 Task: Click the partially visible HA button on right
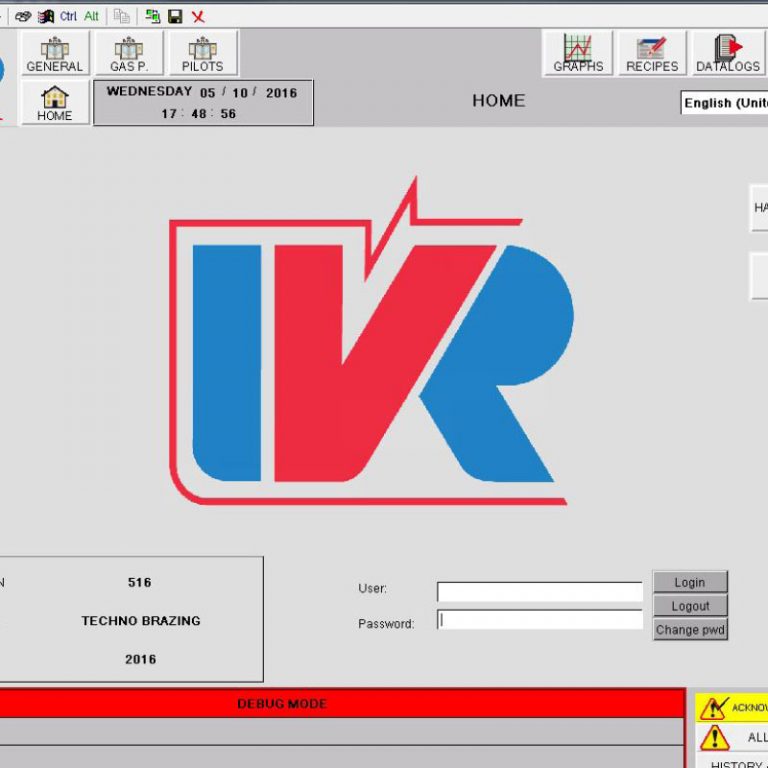pyautogui.click(x=759, y=208)
